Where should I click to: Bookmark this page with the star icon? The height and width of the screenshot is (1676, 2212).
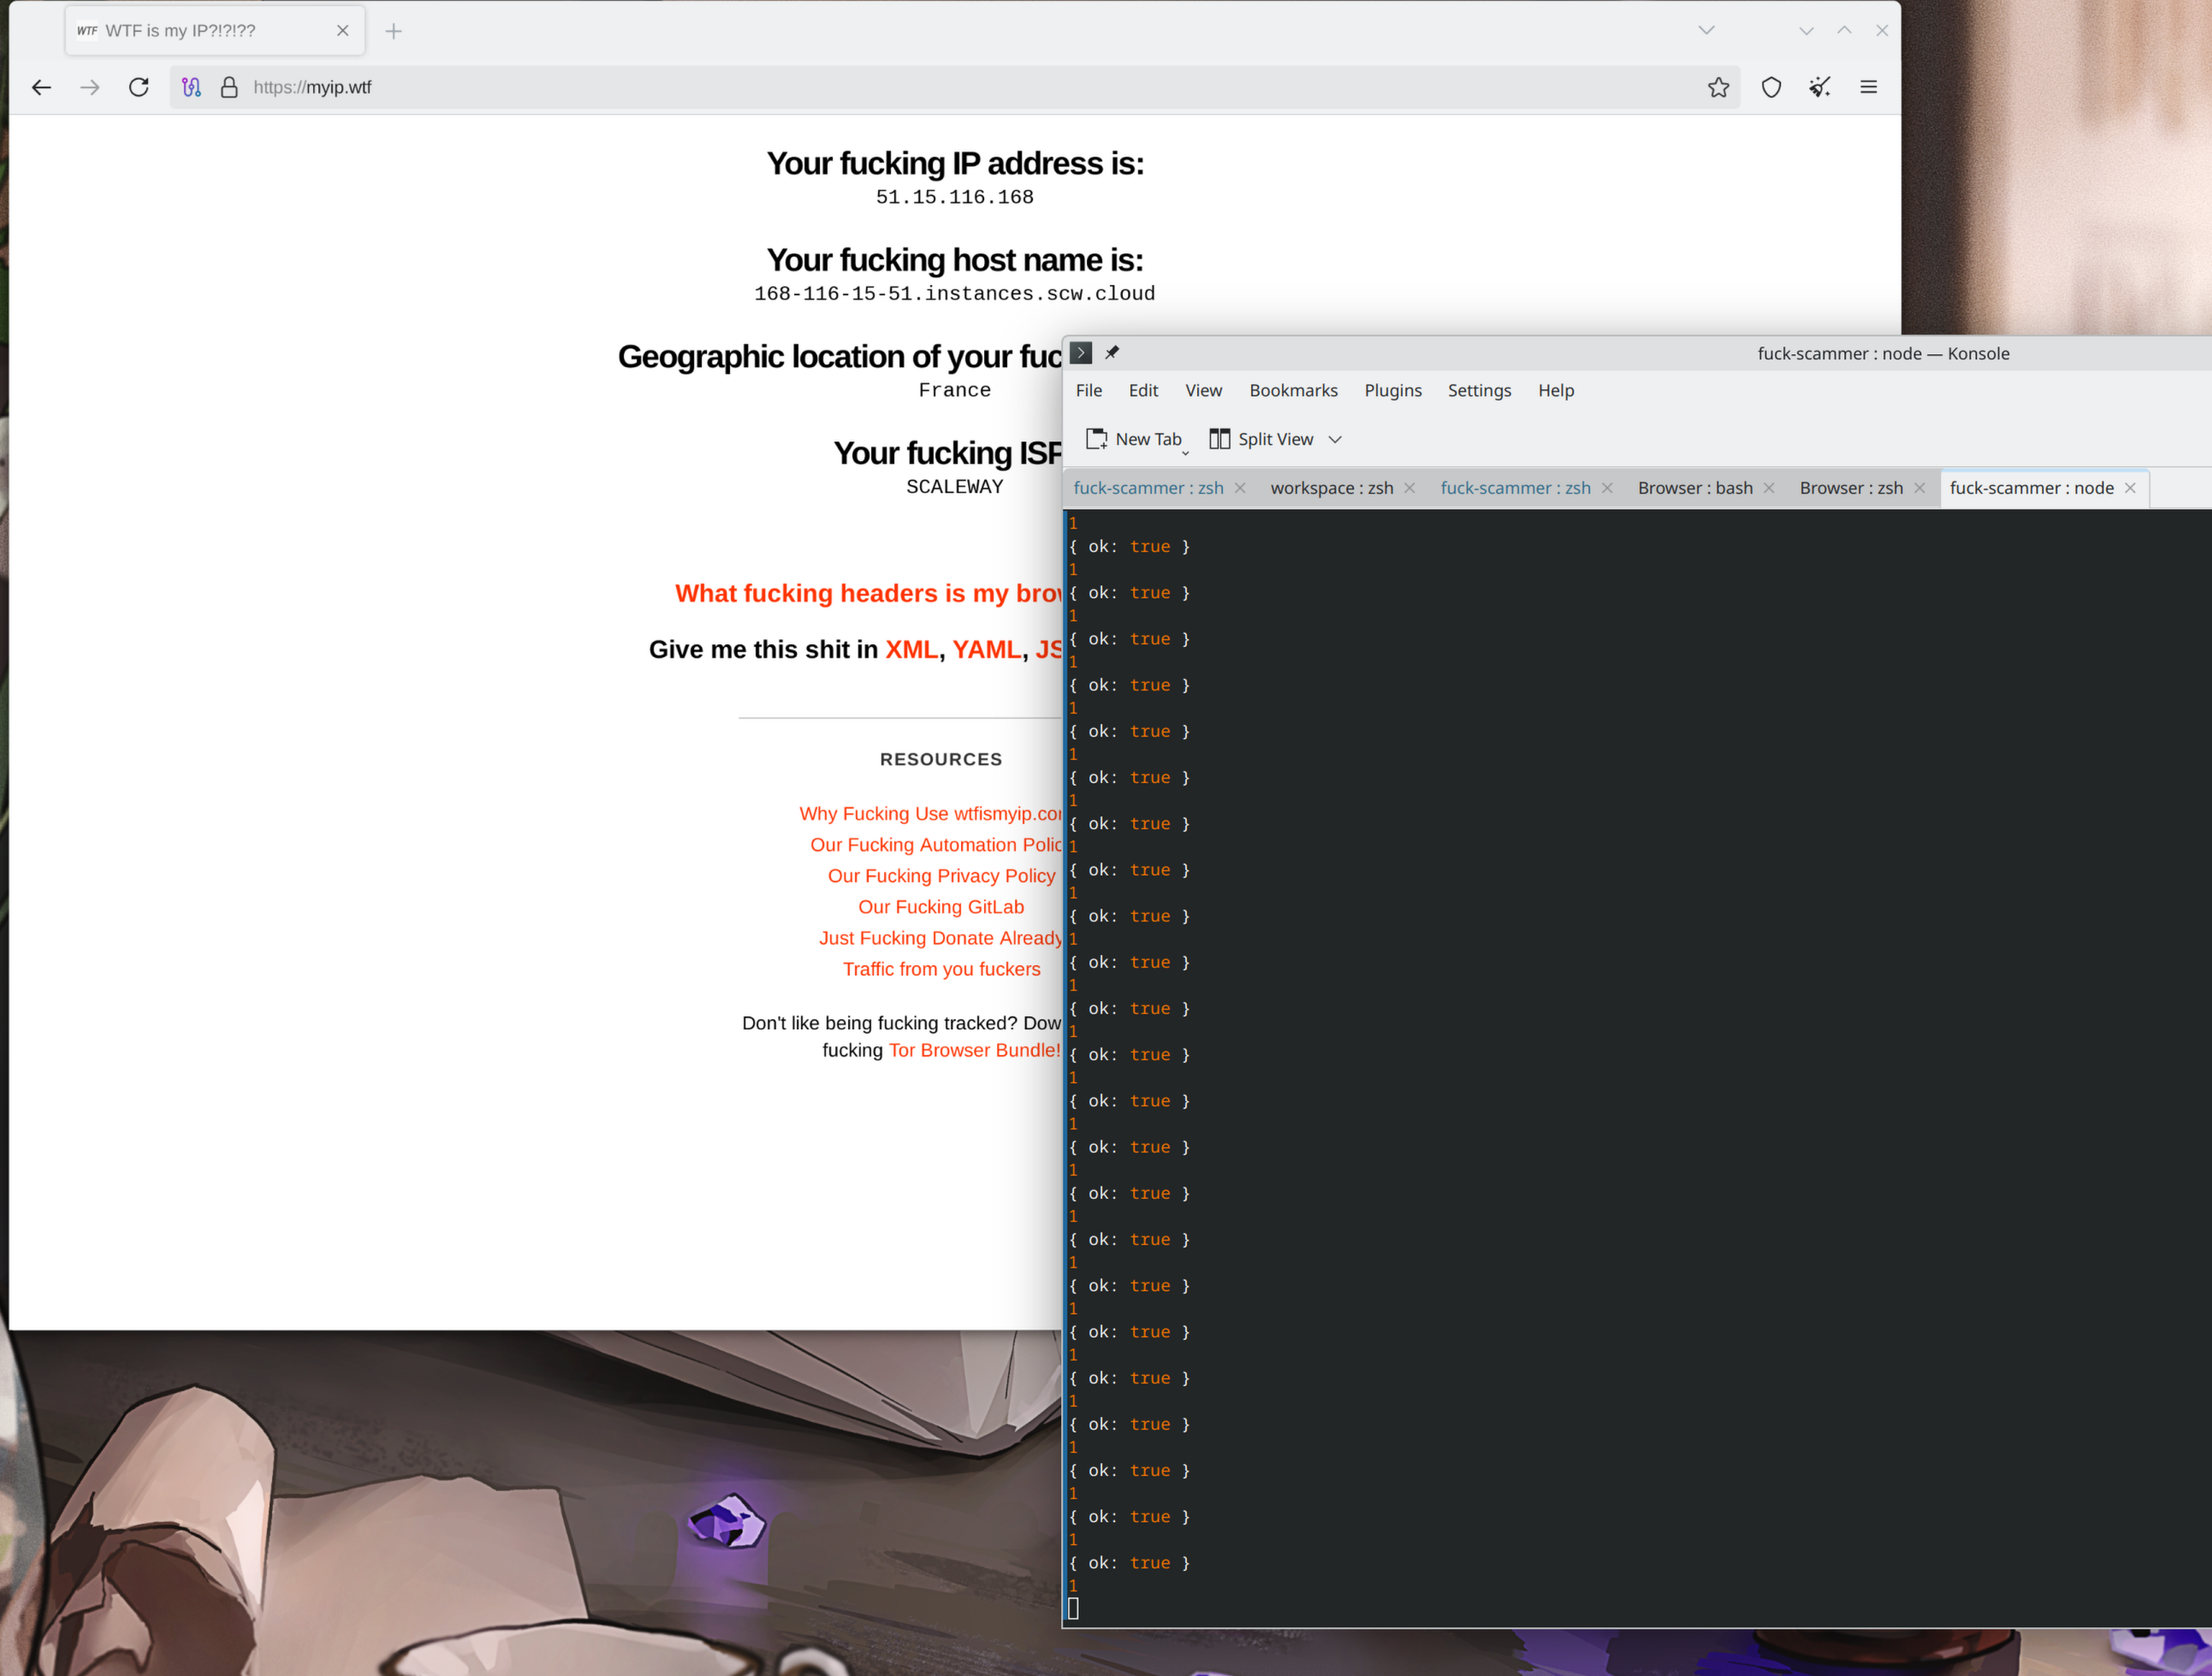point(1718,87)
